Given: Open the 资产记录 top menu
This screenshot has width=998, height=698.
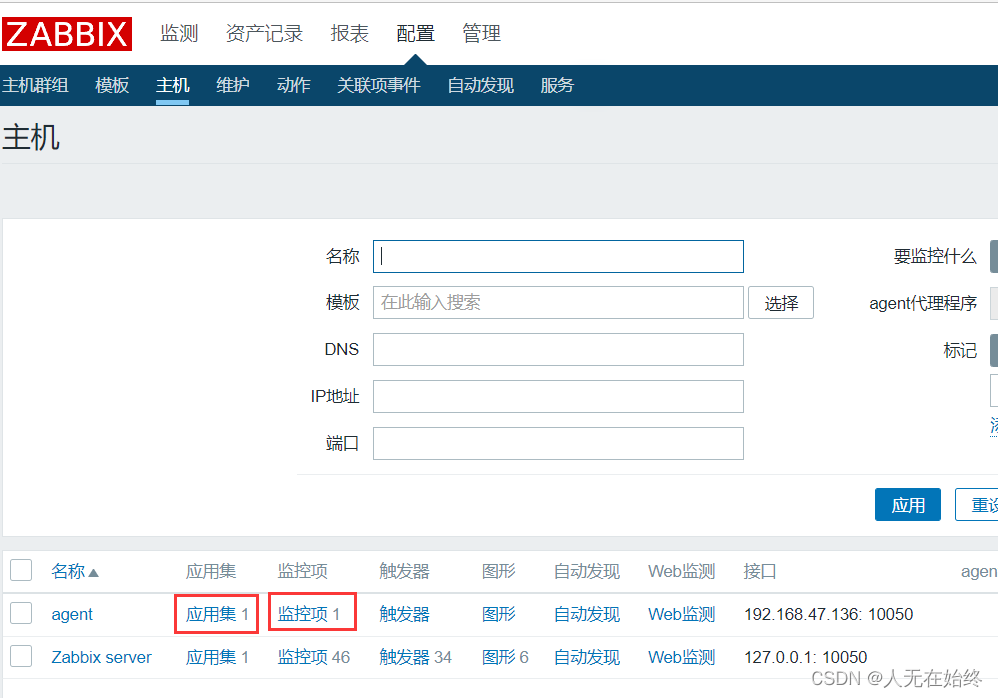Looking at the screenshot, I should pos(264,33).
